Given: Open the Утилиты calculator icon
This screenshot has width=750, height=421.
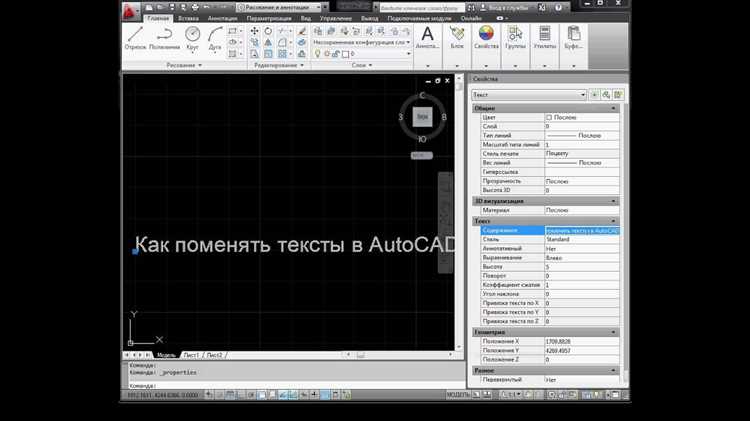Looking at the screenshot, I should (545, 38).
